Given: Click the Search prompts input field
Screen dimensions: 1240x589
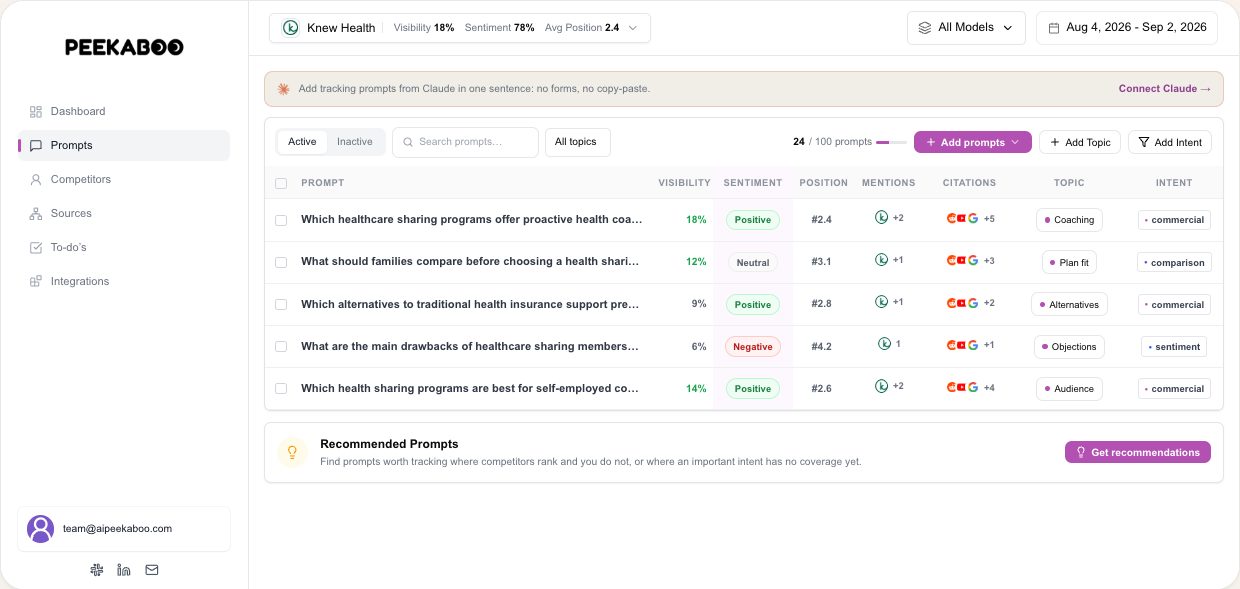Looking at the screenshot, I should [x=465, y=142].
